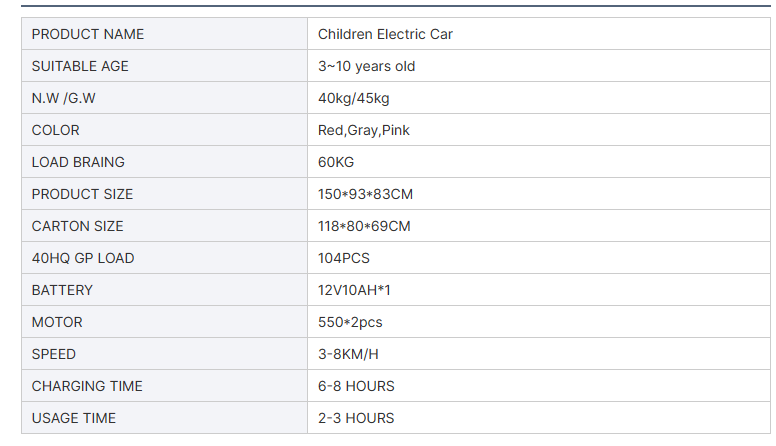The width and height of the screenshot is (776, 446).
Task: Click the 6-8 HOURS charging time value
Action: coord(356,386)
